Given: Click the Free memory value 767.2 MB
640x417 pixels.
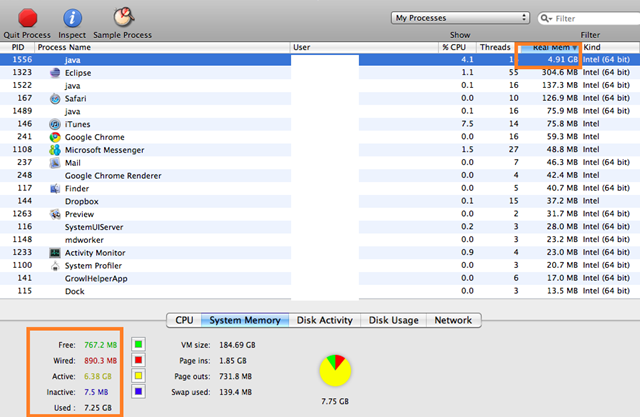Looking at the screenshot, I should tap(100, 345).
